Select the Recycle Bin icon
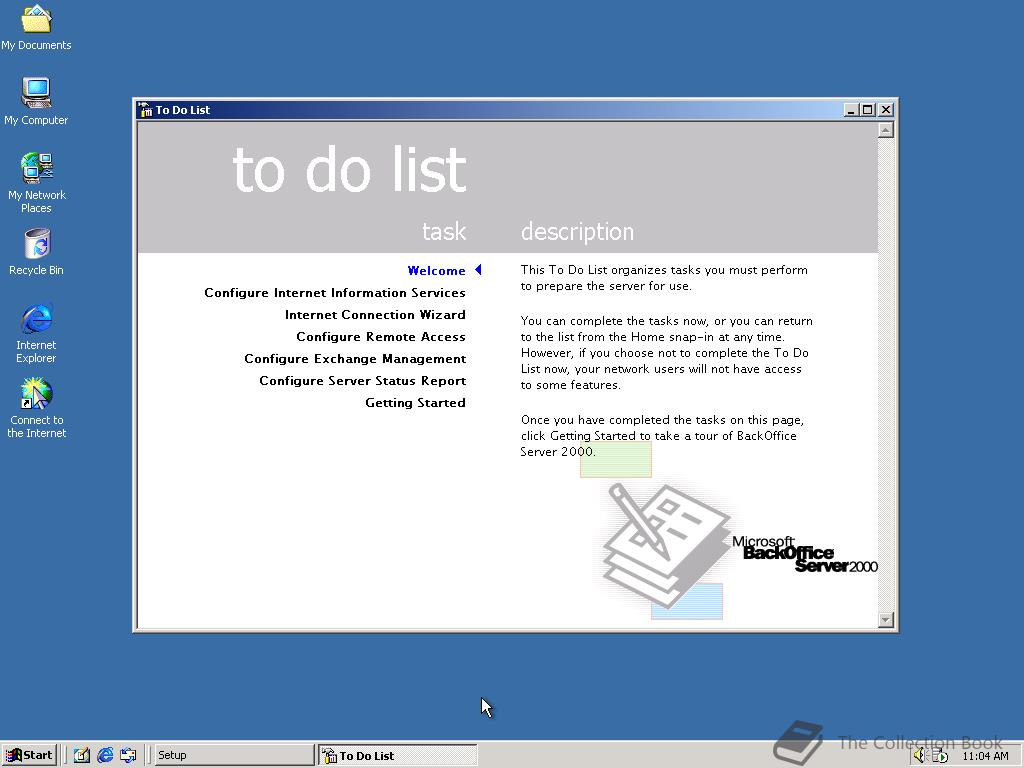Viewport: 1024px width, 768px height. [37, 252]
